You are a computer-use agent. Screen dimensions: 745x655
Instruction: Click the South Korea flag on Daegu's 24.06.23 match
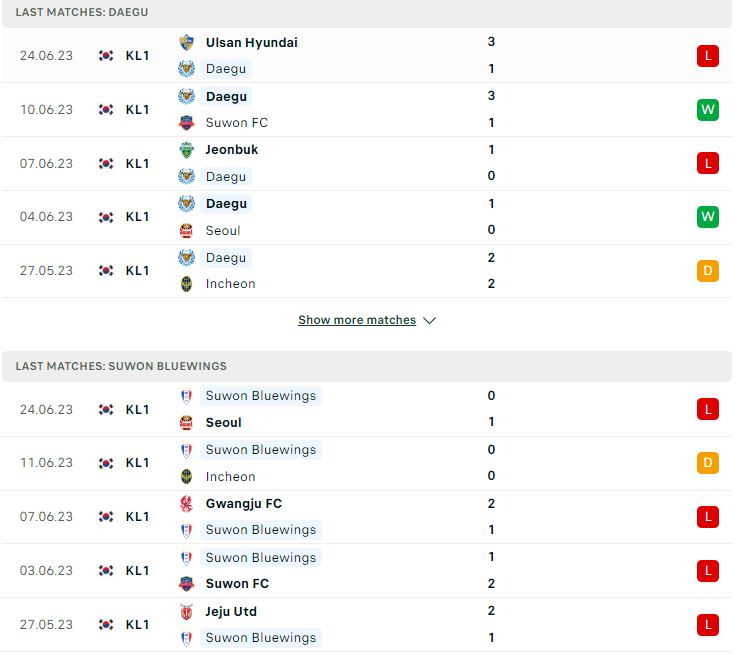click(x=106, y=56)
